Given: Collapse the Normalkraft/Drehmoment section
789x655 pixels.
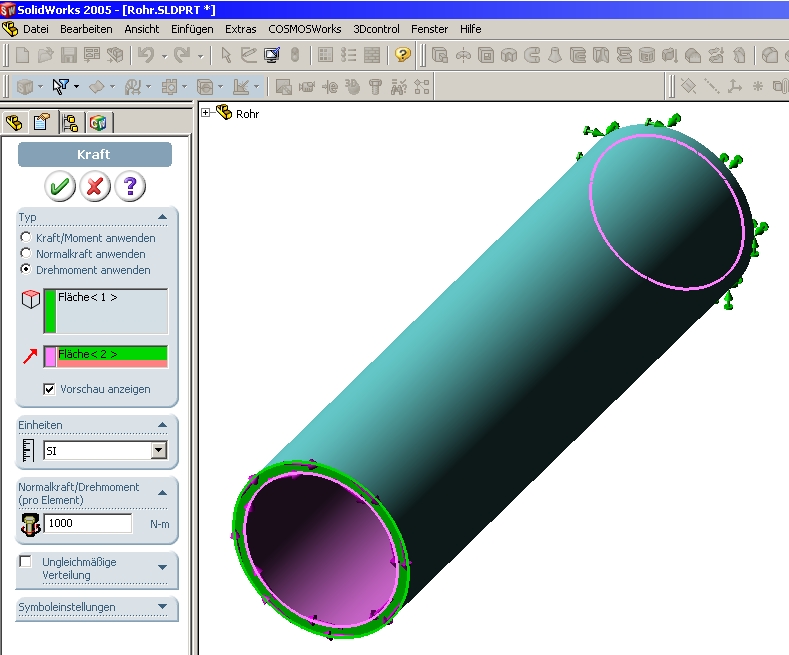Looking at the screenshot, I should pos(162,493).
